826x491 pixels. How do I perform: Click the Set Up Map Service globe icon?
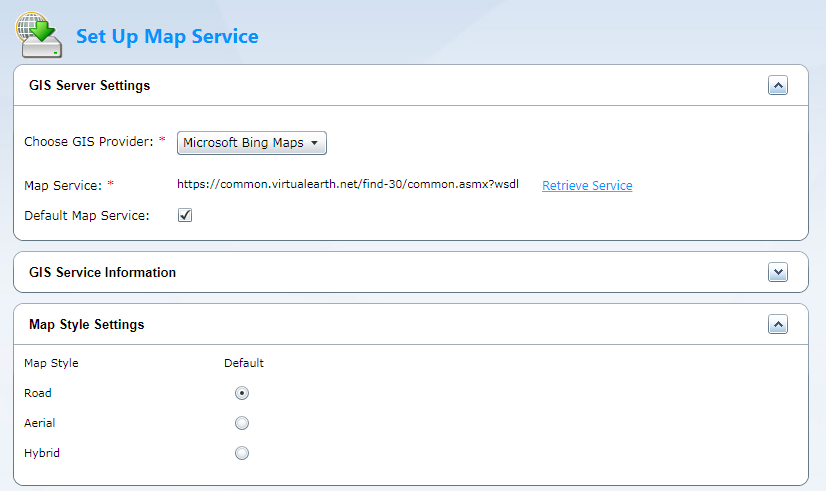[x=37, y=35]
